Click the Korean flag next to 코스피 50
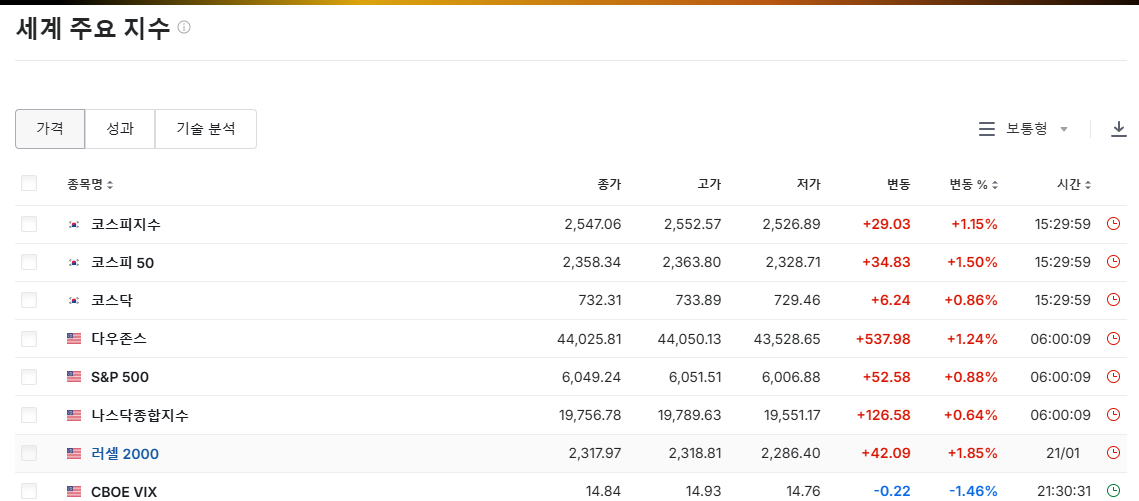 point(74,262)
